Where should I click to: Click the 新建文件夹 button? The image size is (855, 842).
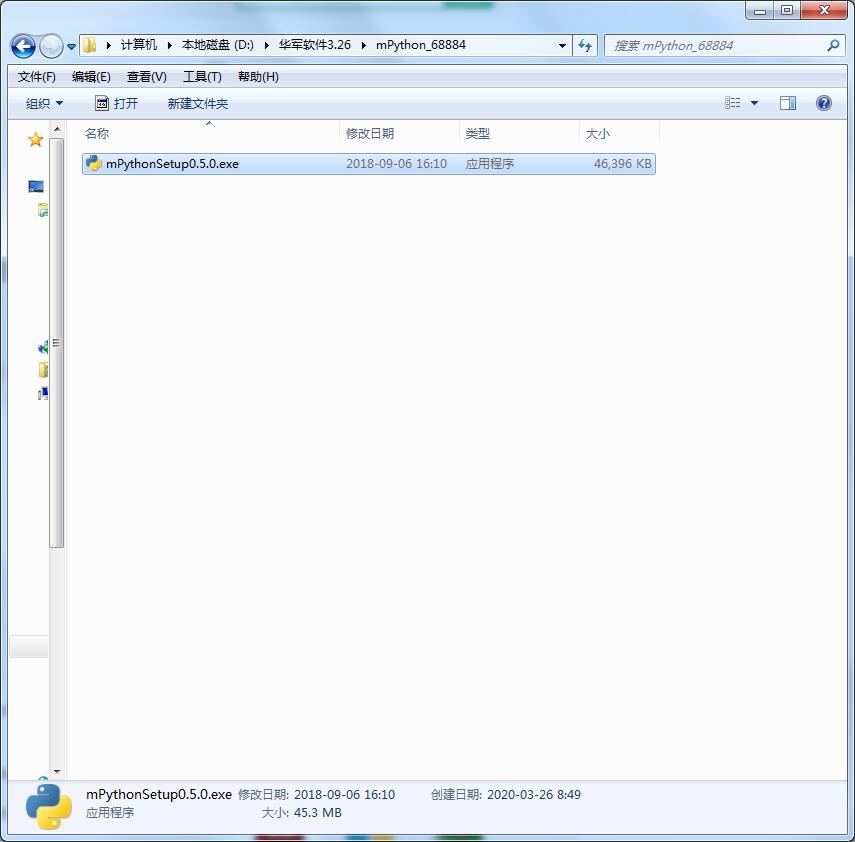197,102
